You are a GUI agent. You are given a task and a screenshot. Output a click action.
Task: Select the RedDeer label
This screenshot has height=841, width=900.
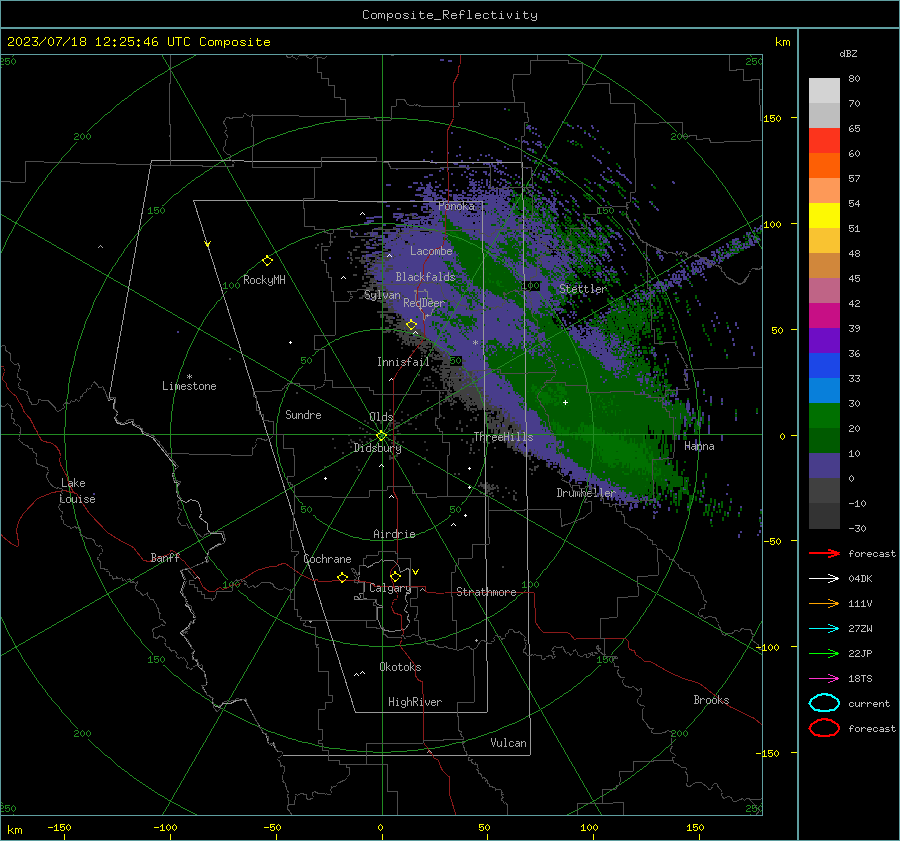(x=424, y=303)
